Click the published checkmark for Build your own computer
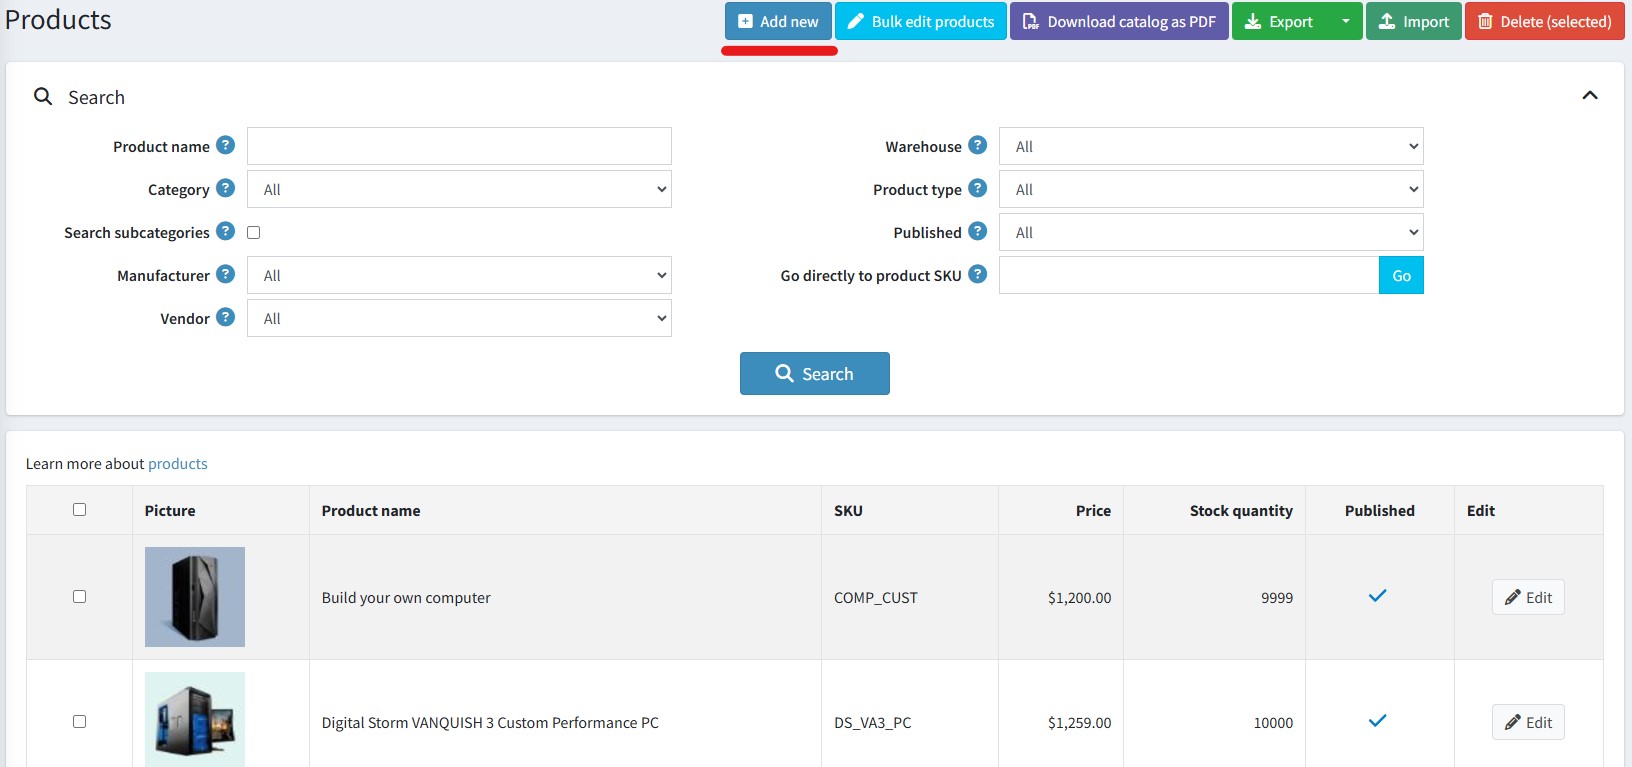The image size is (1632, 767). [x=1378, y=596]
